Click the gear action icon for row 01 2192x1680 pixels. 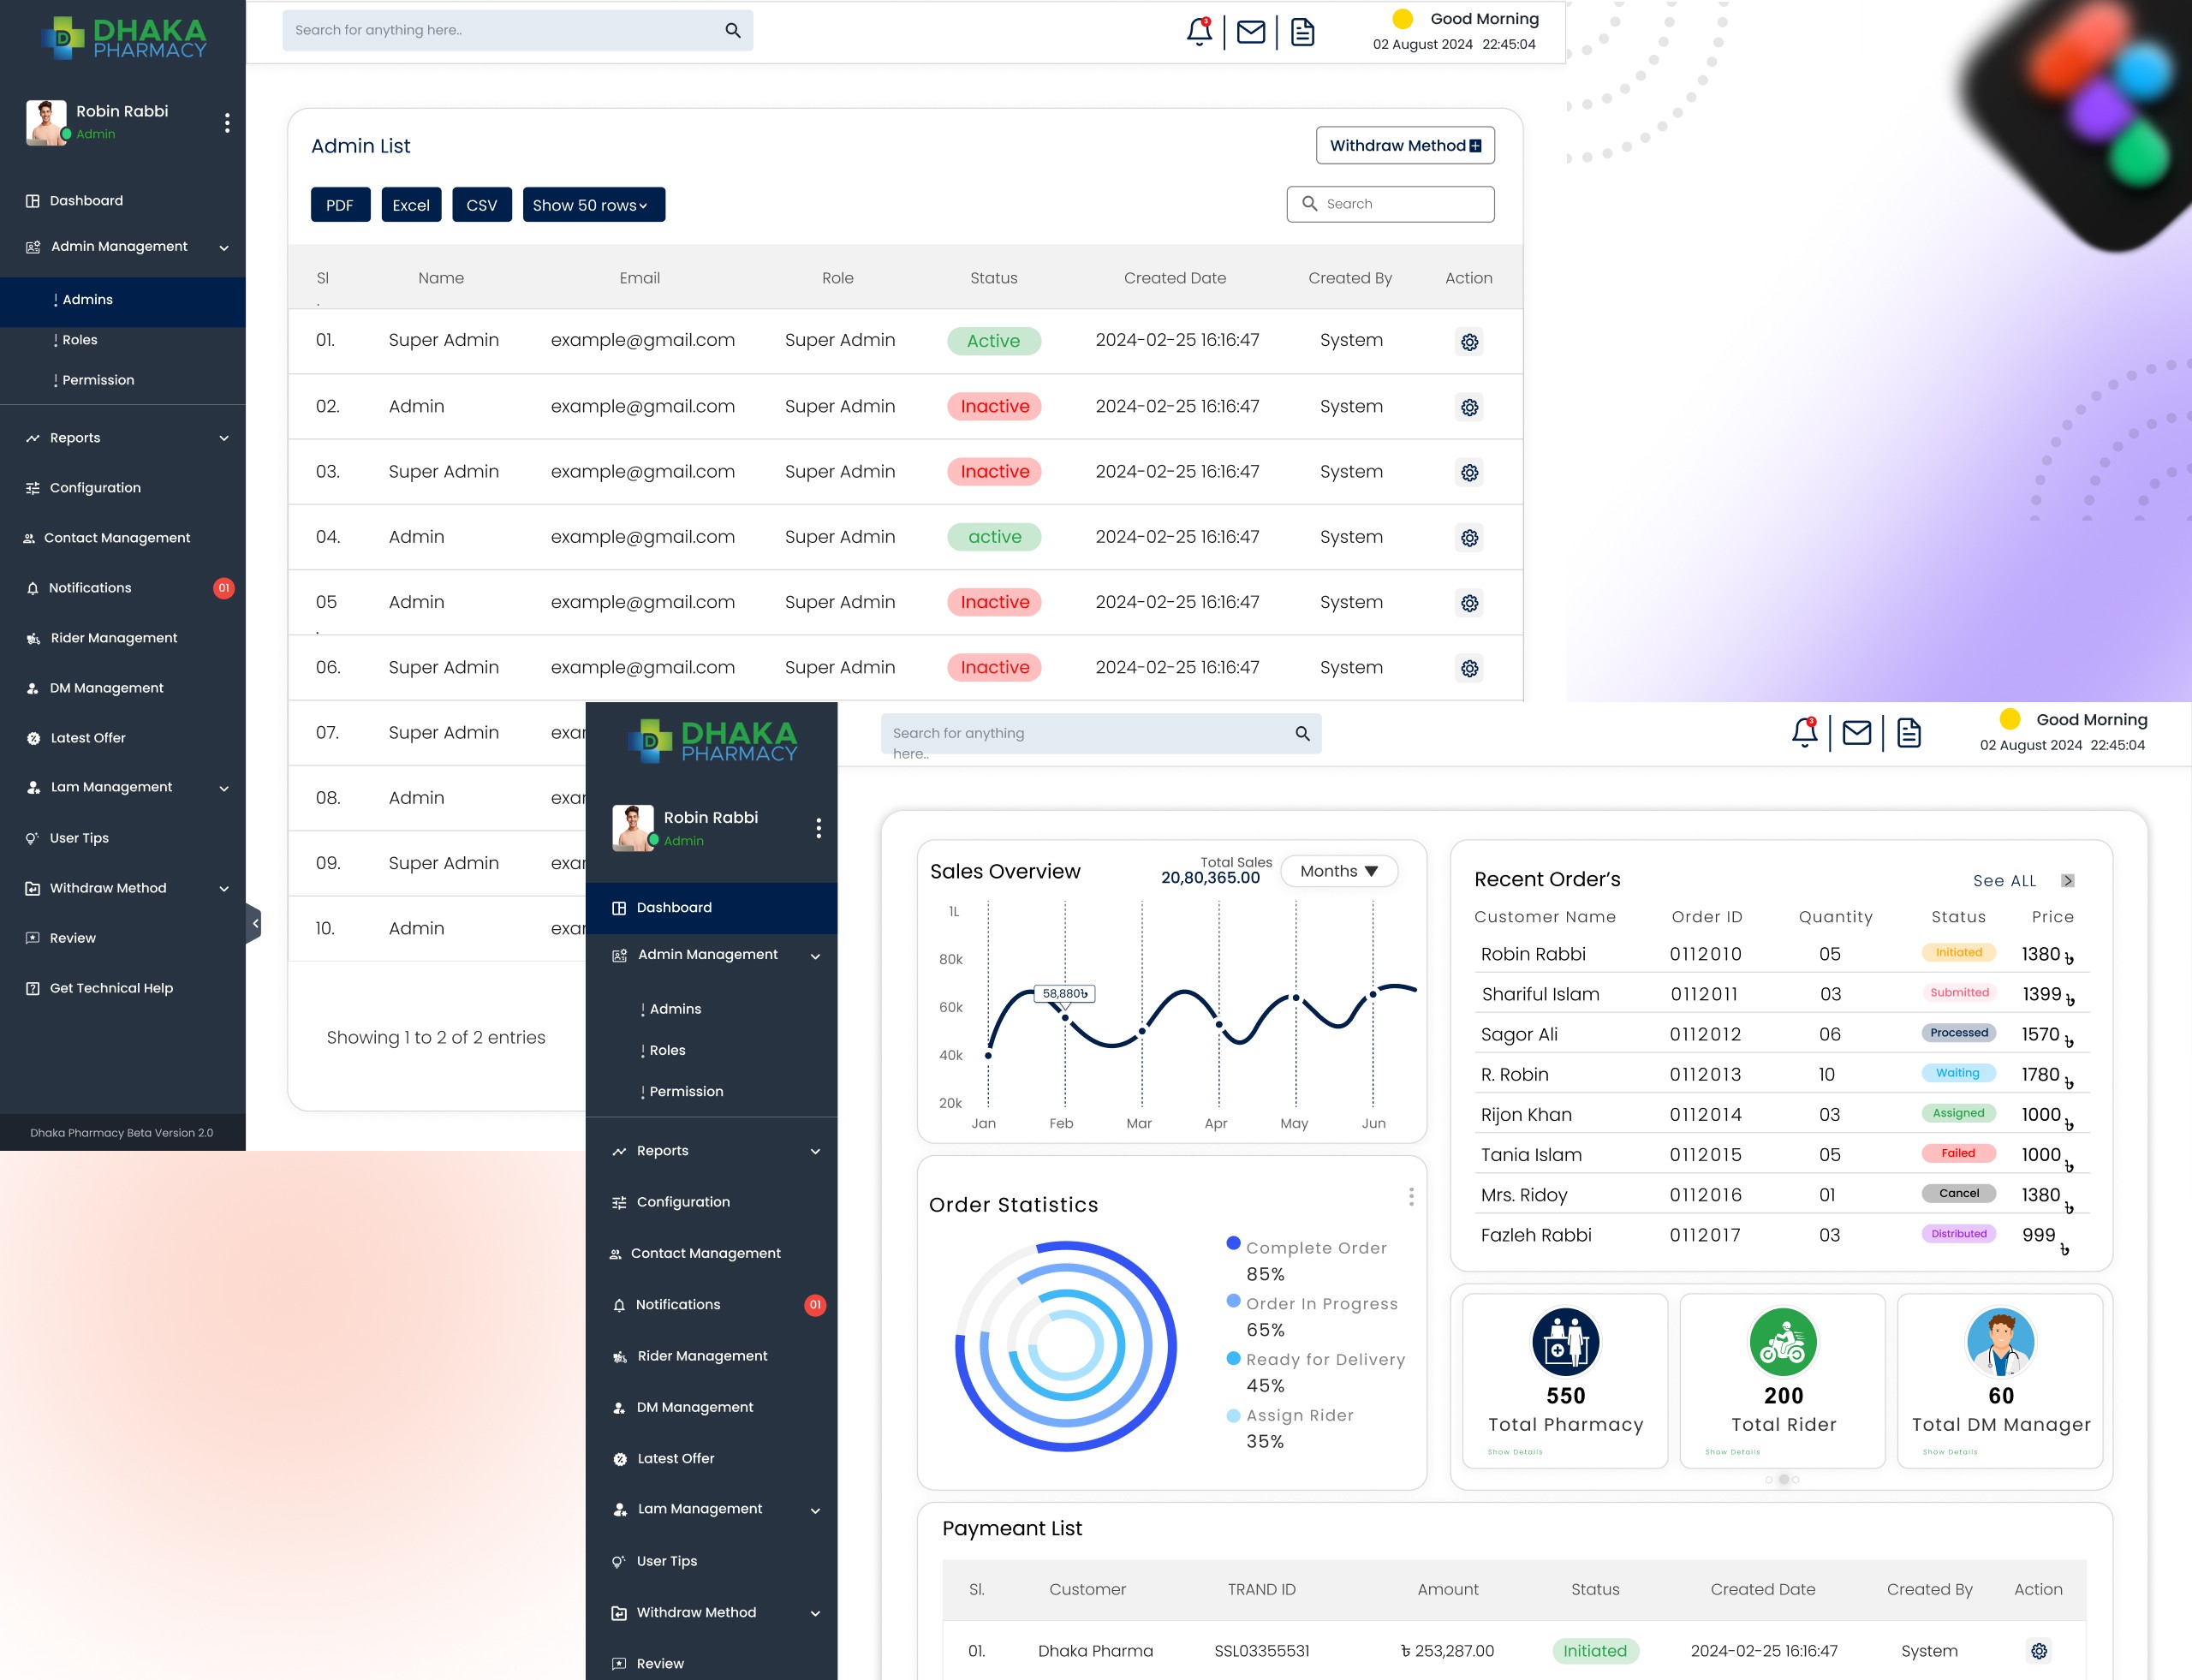tap(1469, 342)
